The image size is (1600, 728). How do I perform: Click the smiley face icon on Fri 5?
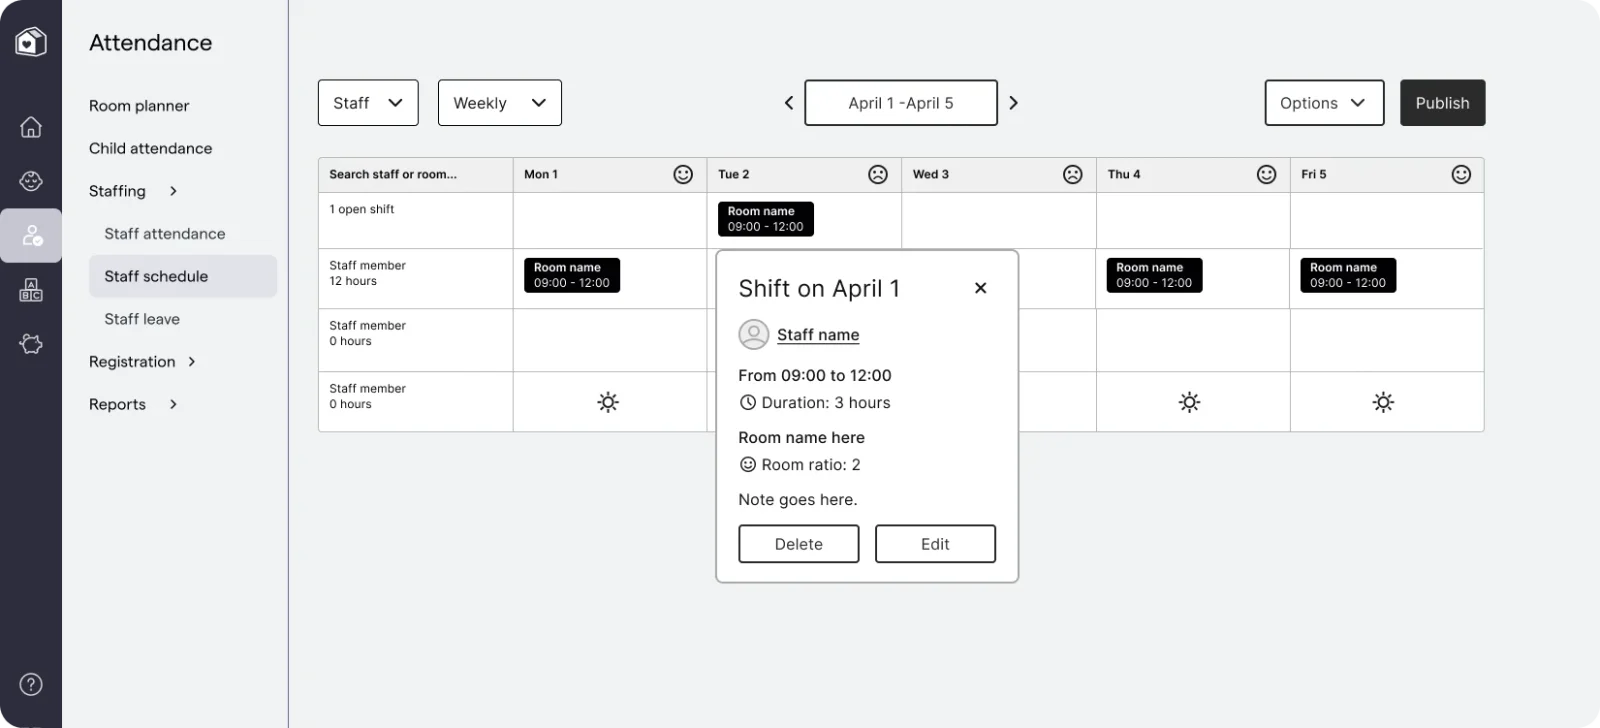coord(1460,174)
